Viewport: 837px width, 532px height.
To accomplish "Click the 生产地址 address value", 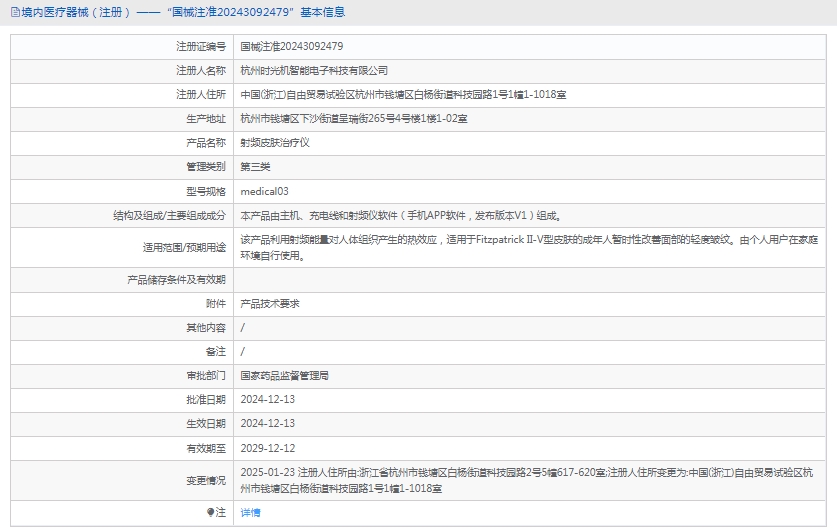I will pyautogui.click(x=354, y=118).
